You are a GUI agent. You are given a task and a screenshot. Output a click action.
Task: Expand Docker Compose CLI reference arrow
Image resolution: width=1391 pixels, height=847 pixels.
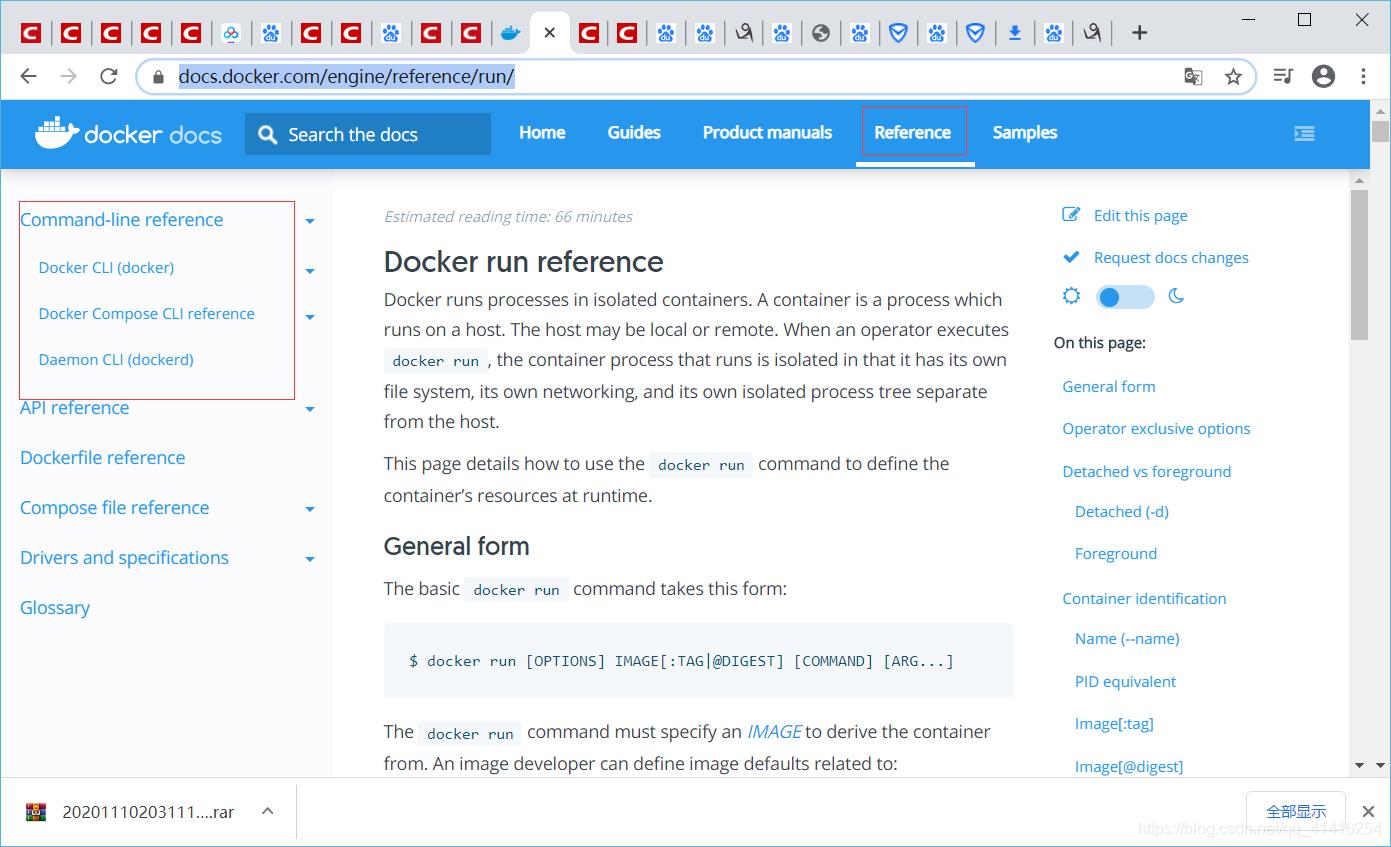tap(310, 316)
